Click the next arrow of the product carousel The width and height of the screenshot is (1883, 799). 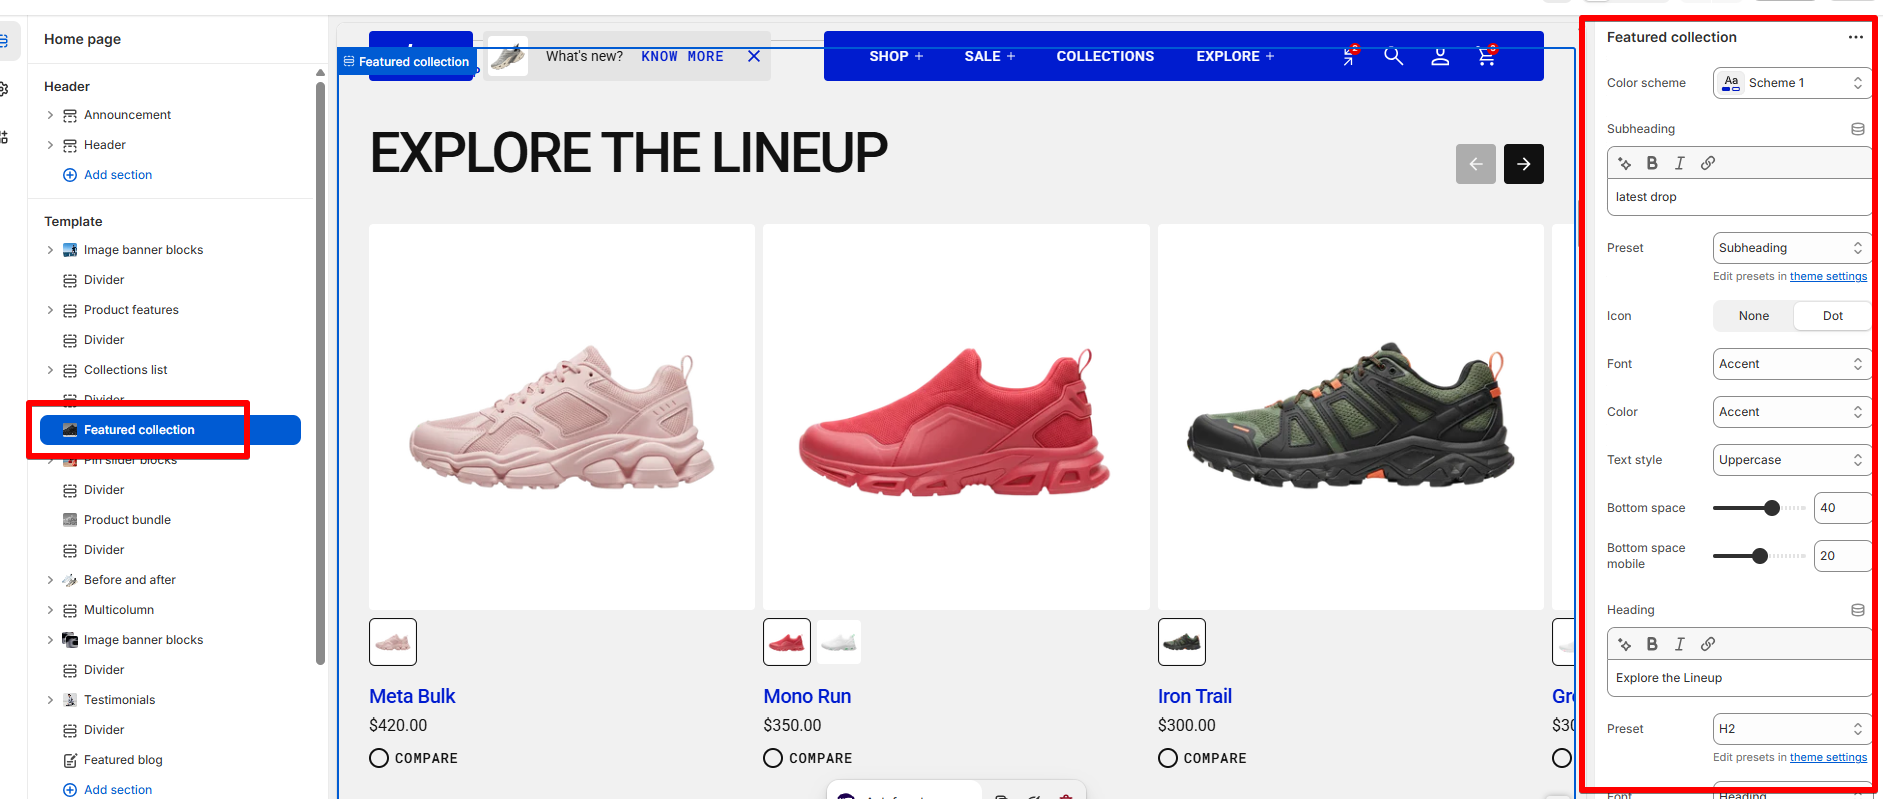1524,164
